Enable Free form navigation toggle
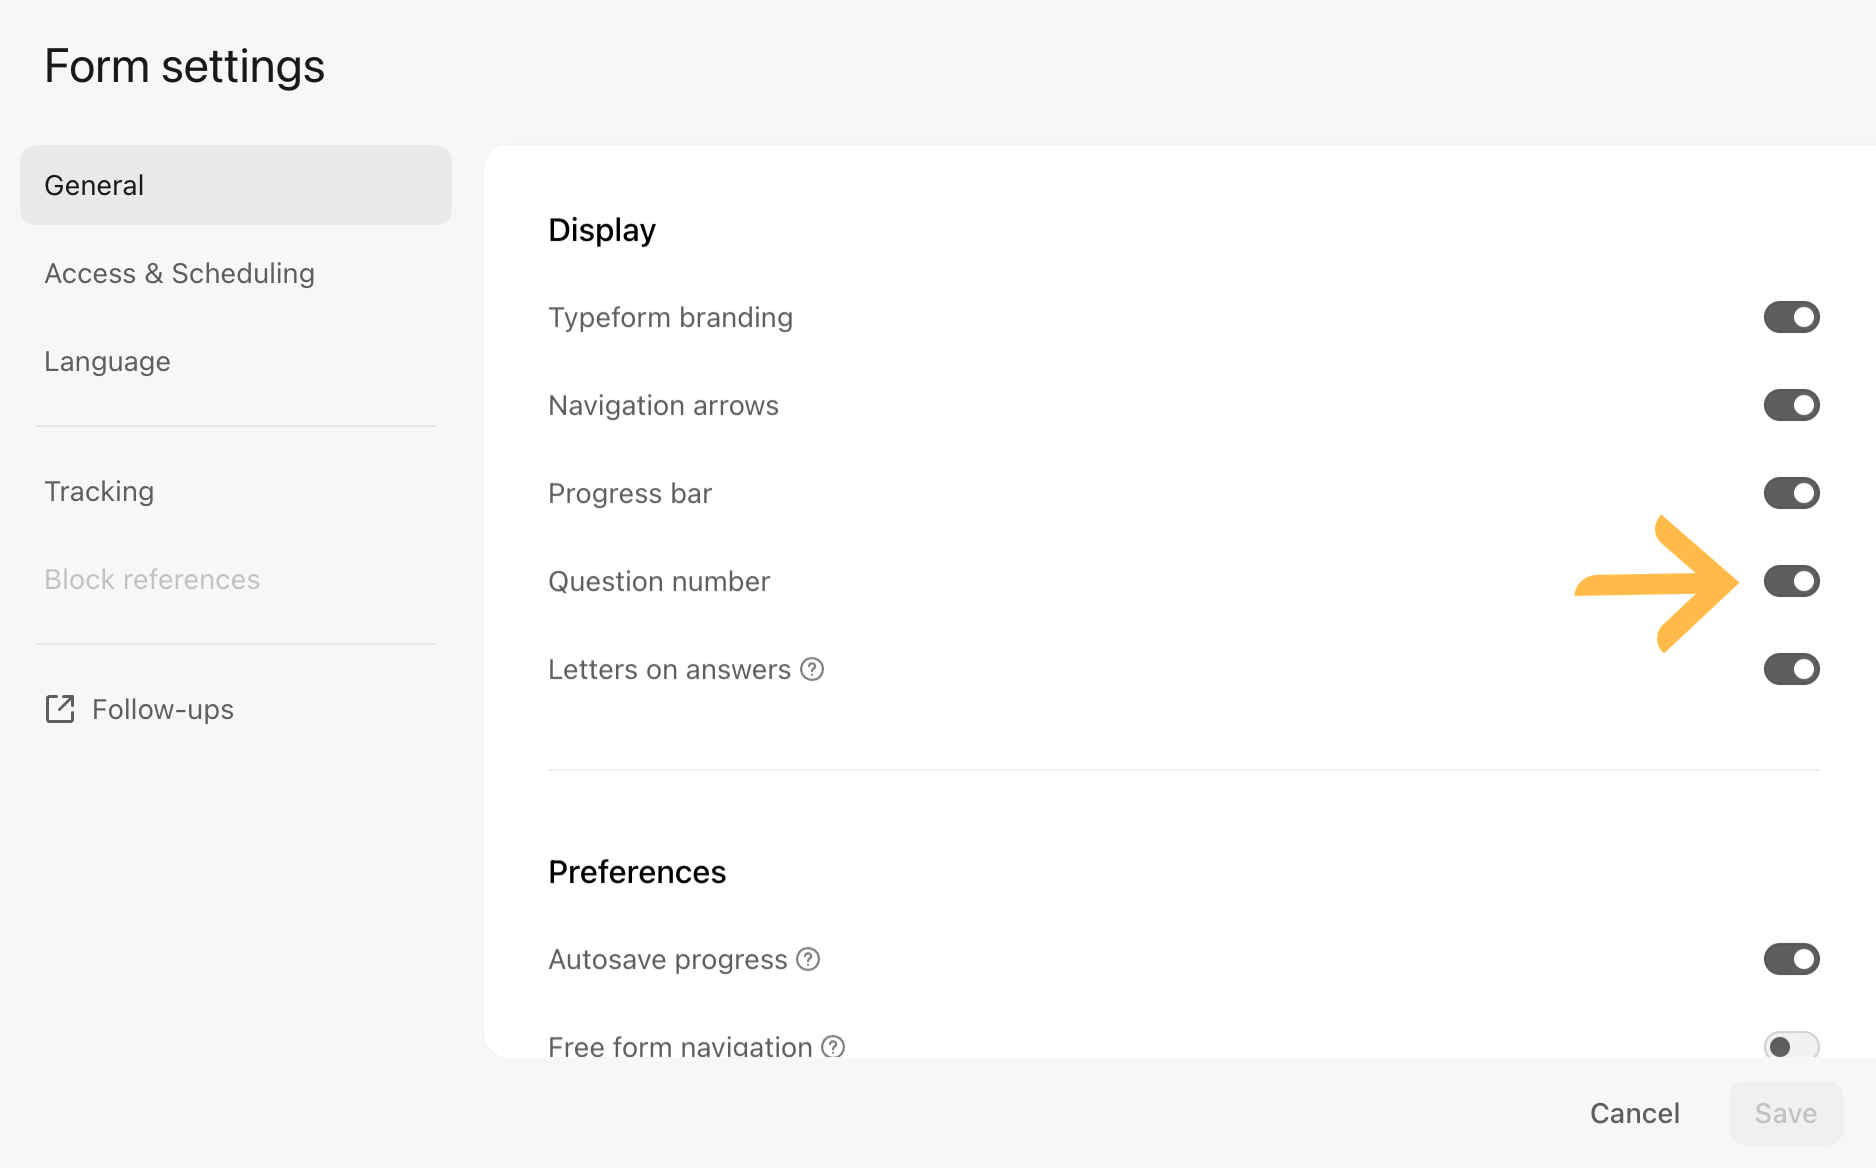 1791,1045
